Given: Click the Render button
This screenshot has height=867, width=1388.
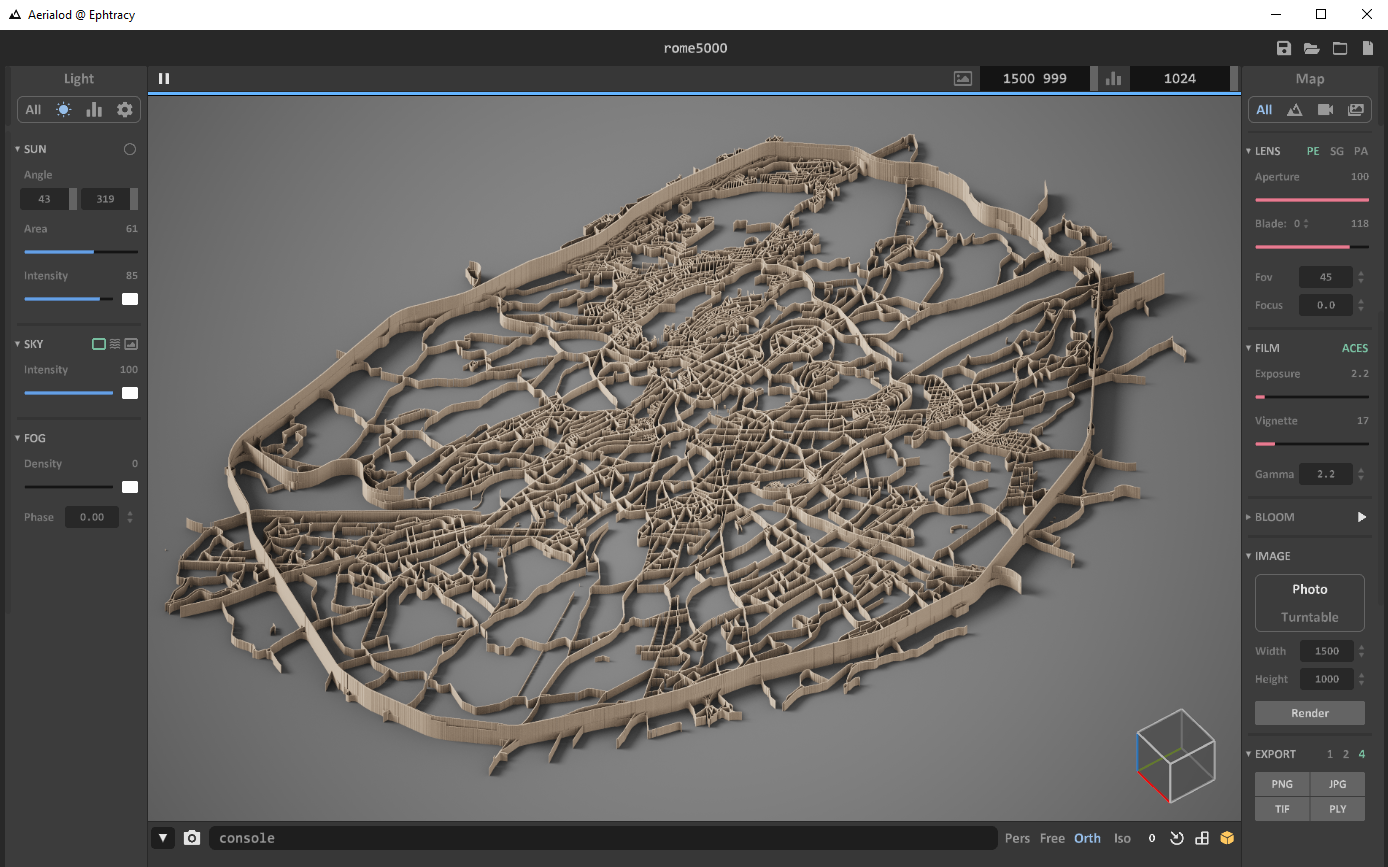Looking at the screenshot, I should click(x=1309, y=713).
